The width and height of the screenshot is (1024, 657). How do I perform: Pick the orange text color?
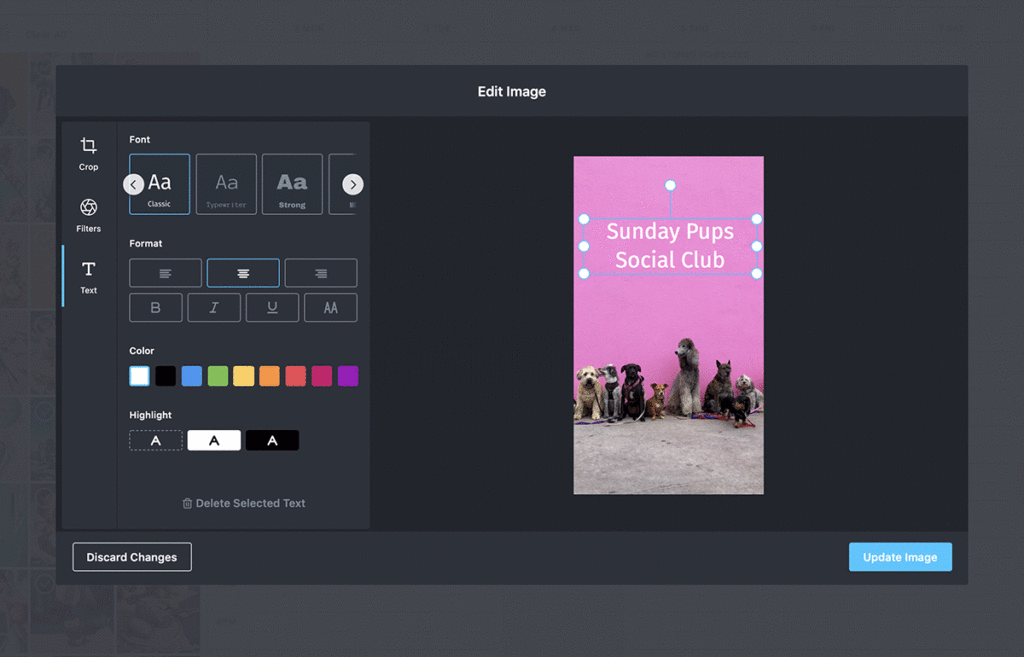click(x=269, y=376)
